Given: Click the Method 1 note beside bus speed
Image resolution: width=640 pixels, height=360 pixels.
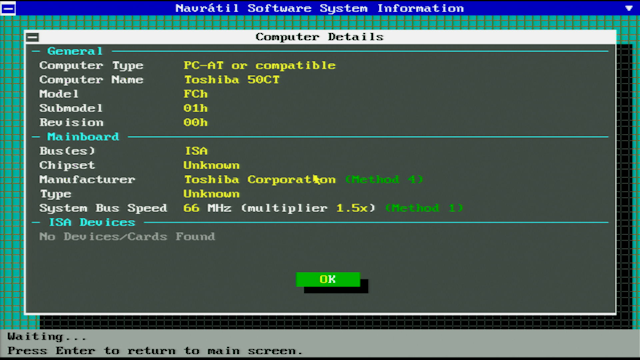Looking at the screenshot, I should 424,208.
